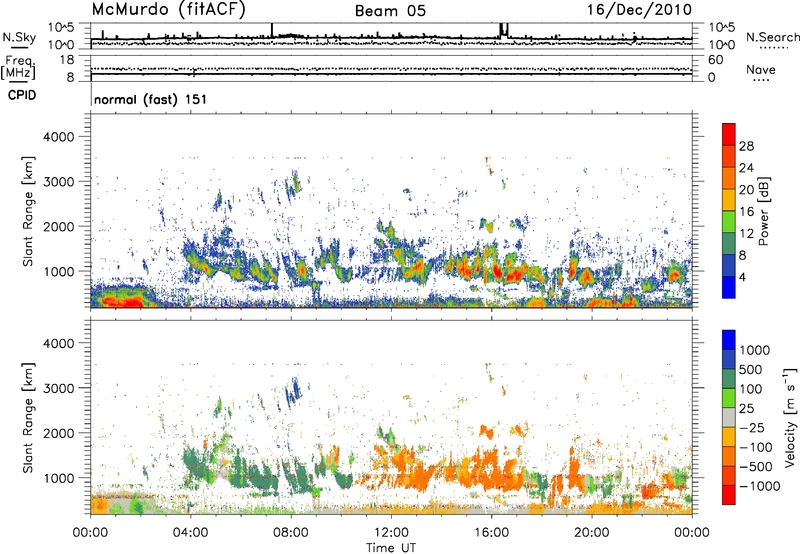Click the 18 tick on frequency axis
Viewport: 800px width, 554px height.
[x=67, y=60]
